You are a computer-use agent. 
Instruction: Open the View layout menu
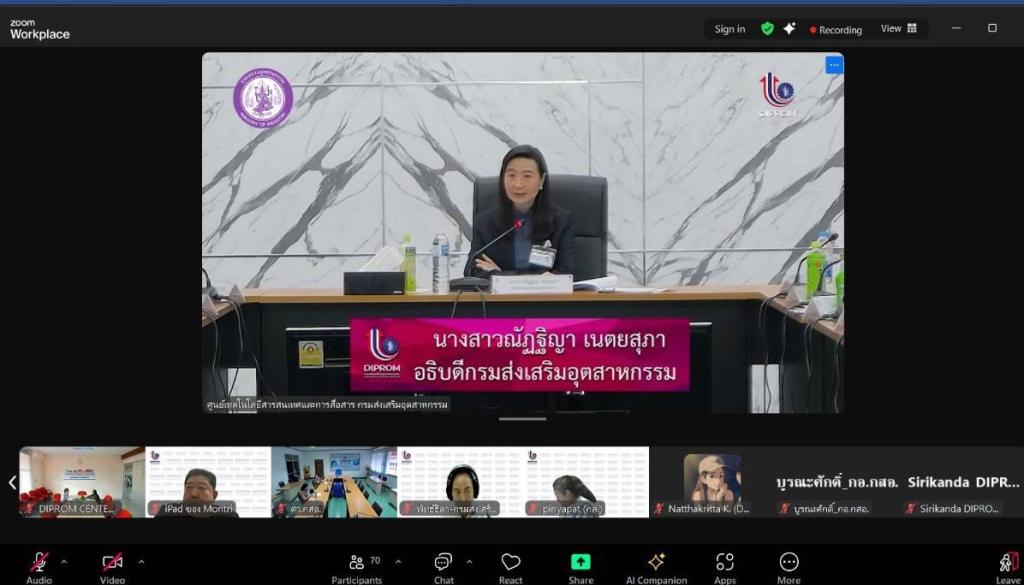[x=899, y=29]
